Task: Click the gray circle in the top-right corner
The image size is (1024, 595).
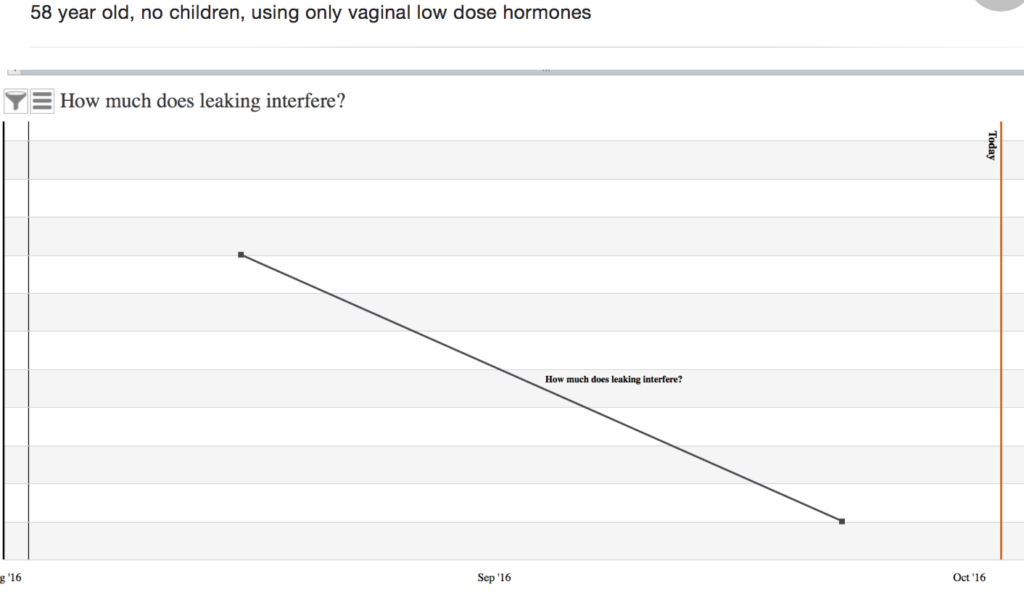Action: pos(999,5)
